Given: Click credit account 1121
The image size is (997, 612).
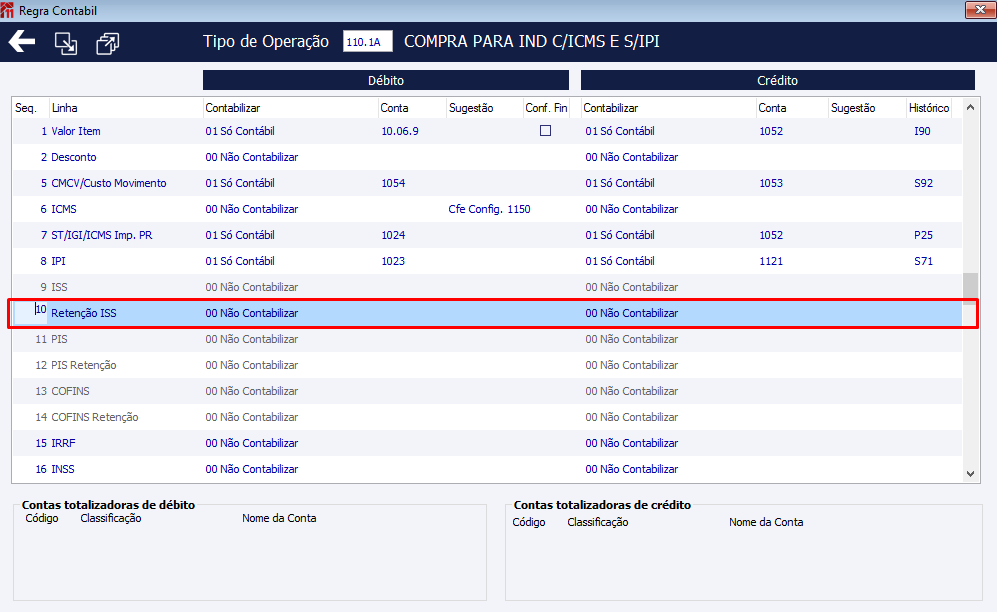Looking at the screenshot, I should [x=771, y=261].
